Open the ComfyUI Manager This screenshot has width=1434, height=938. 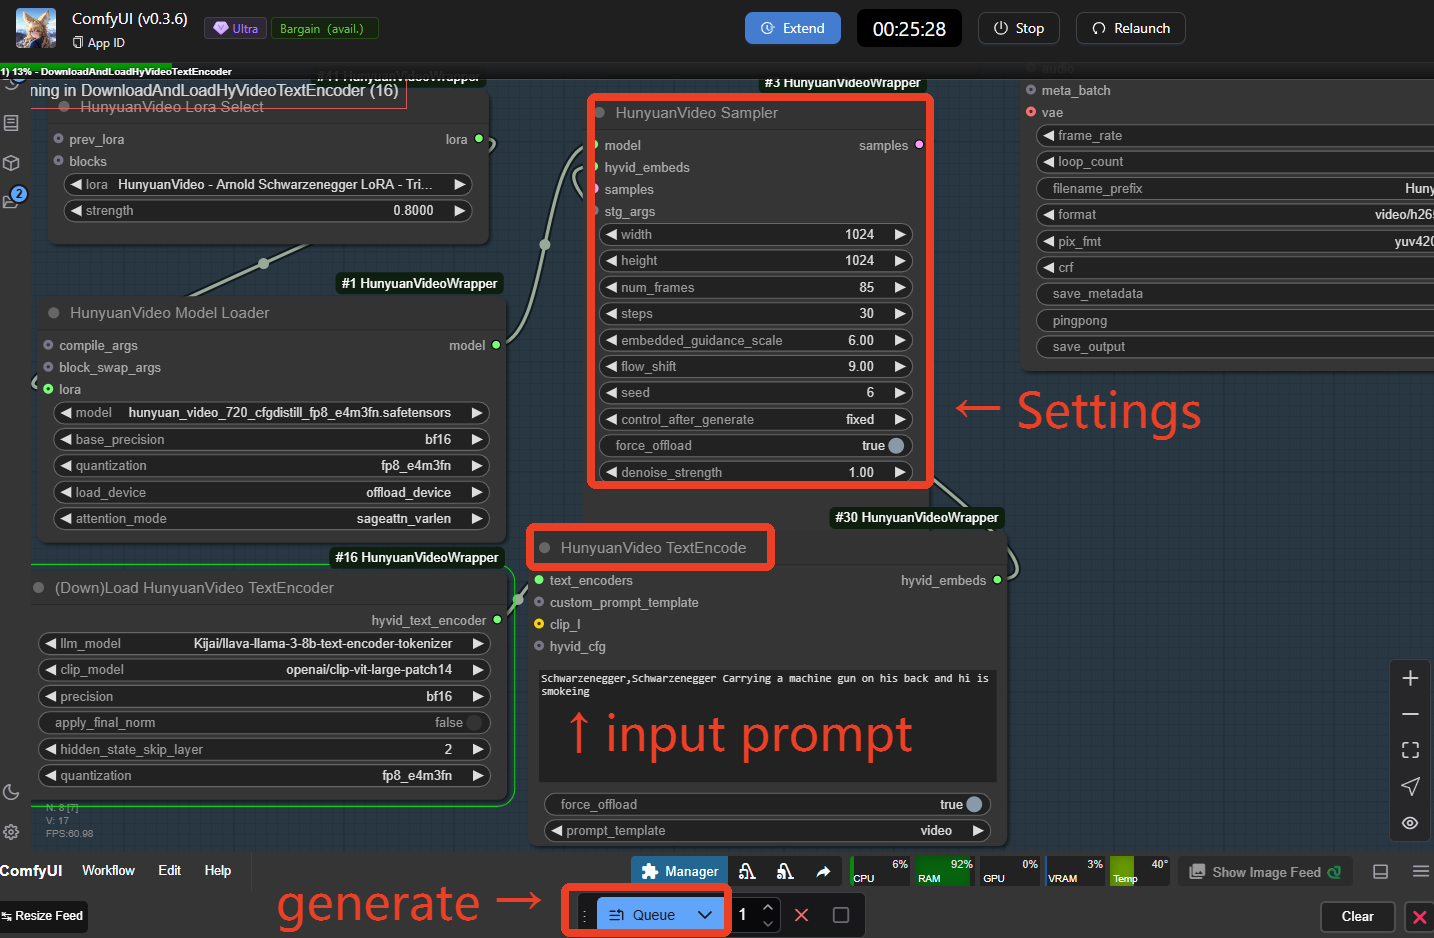pos(680,871)
